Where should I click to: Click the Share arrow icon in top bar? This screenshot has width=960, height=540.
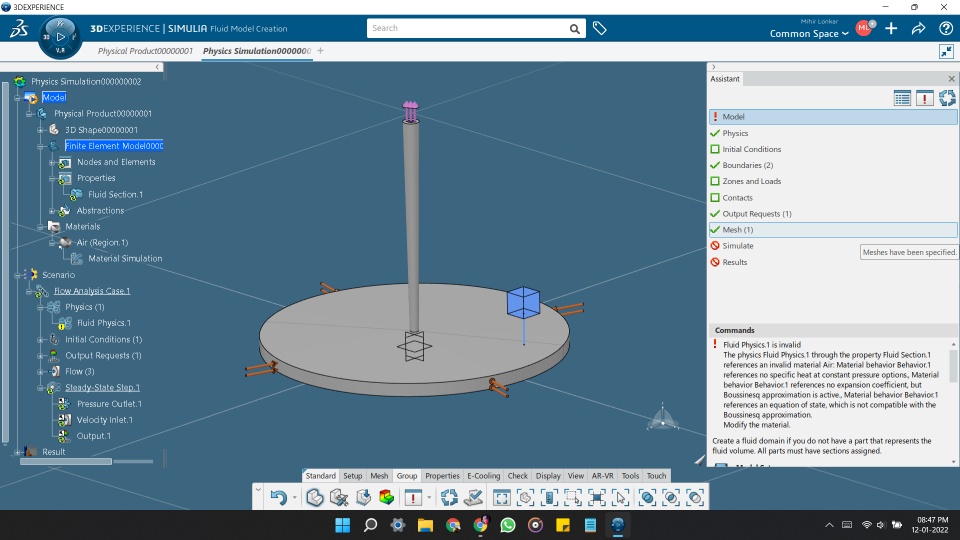918,28
